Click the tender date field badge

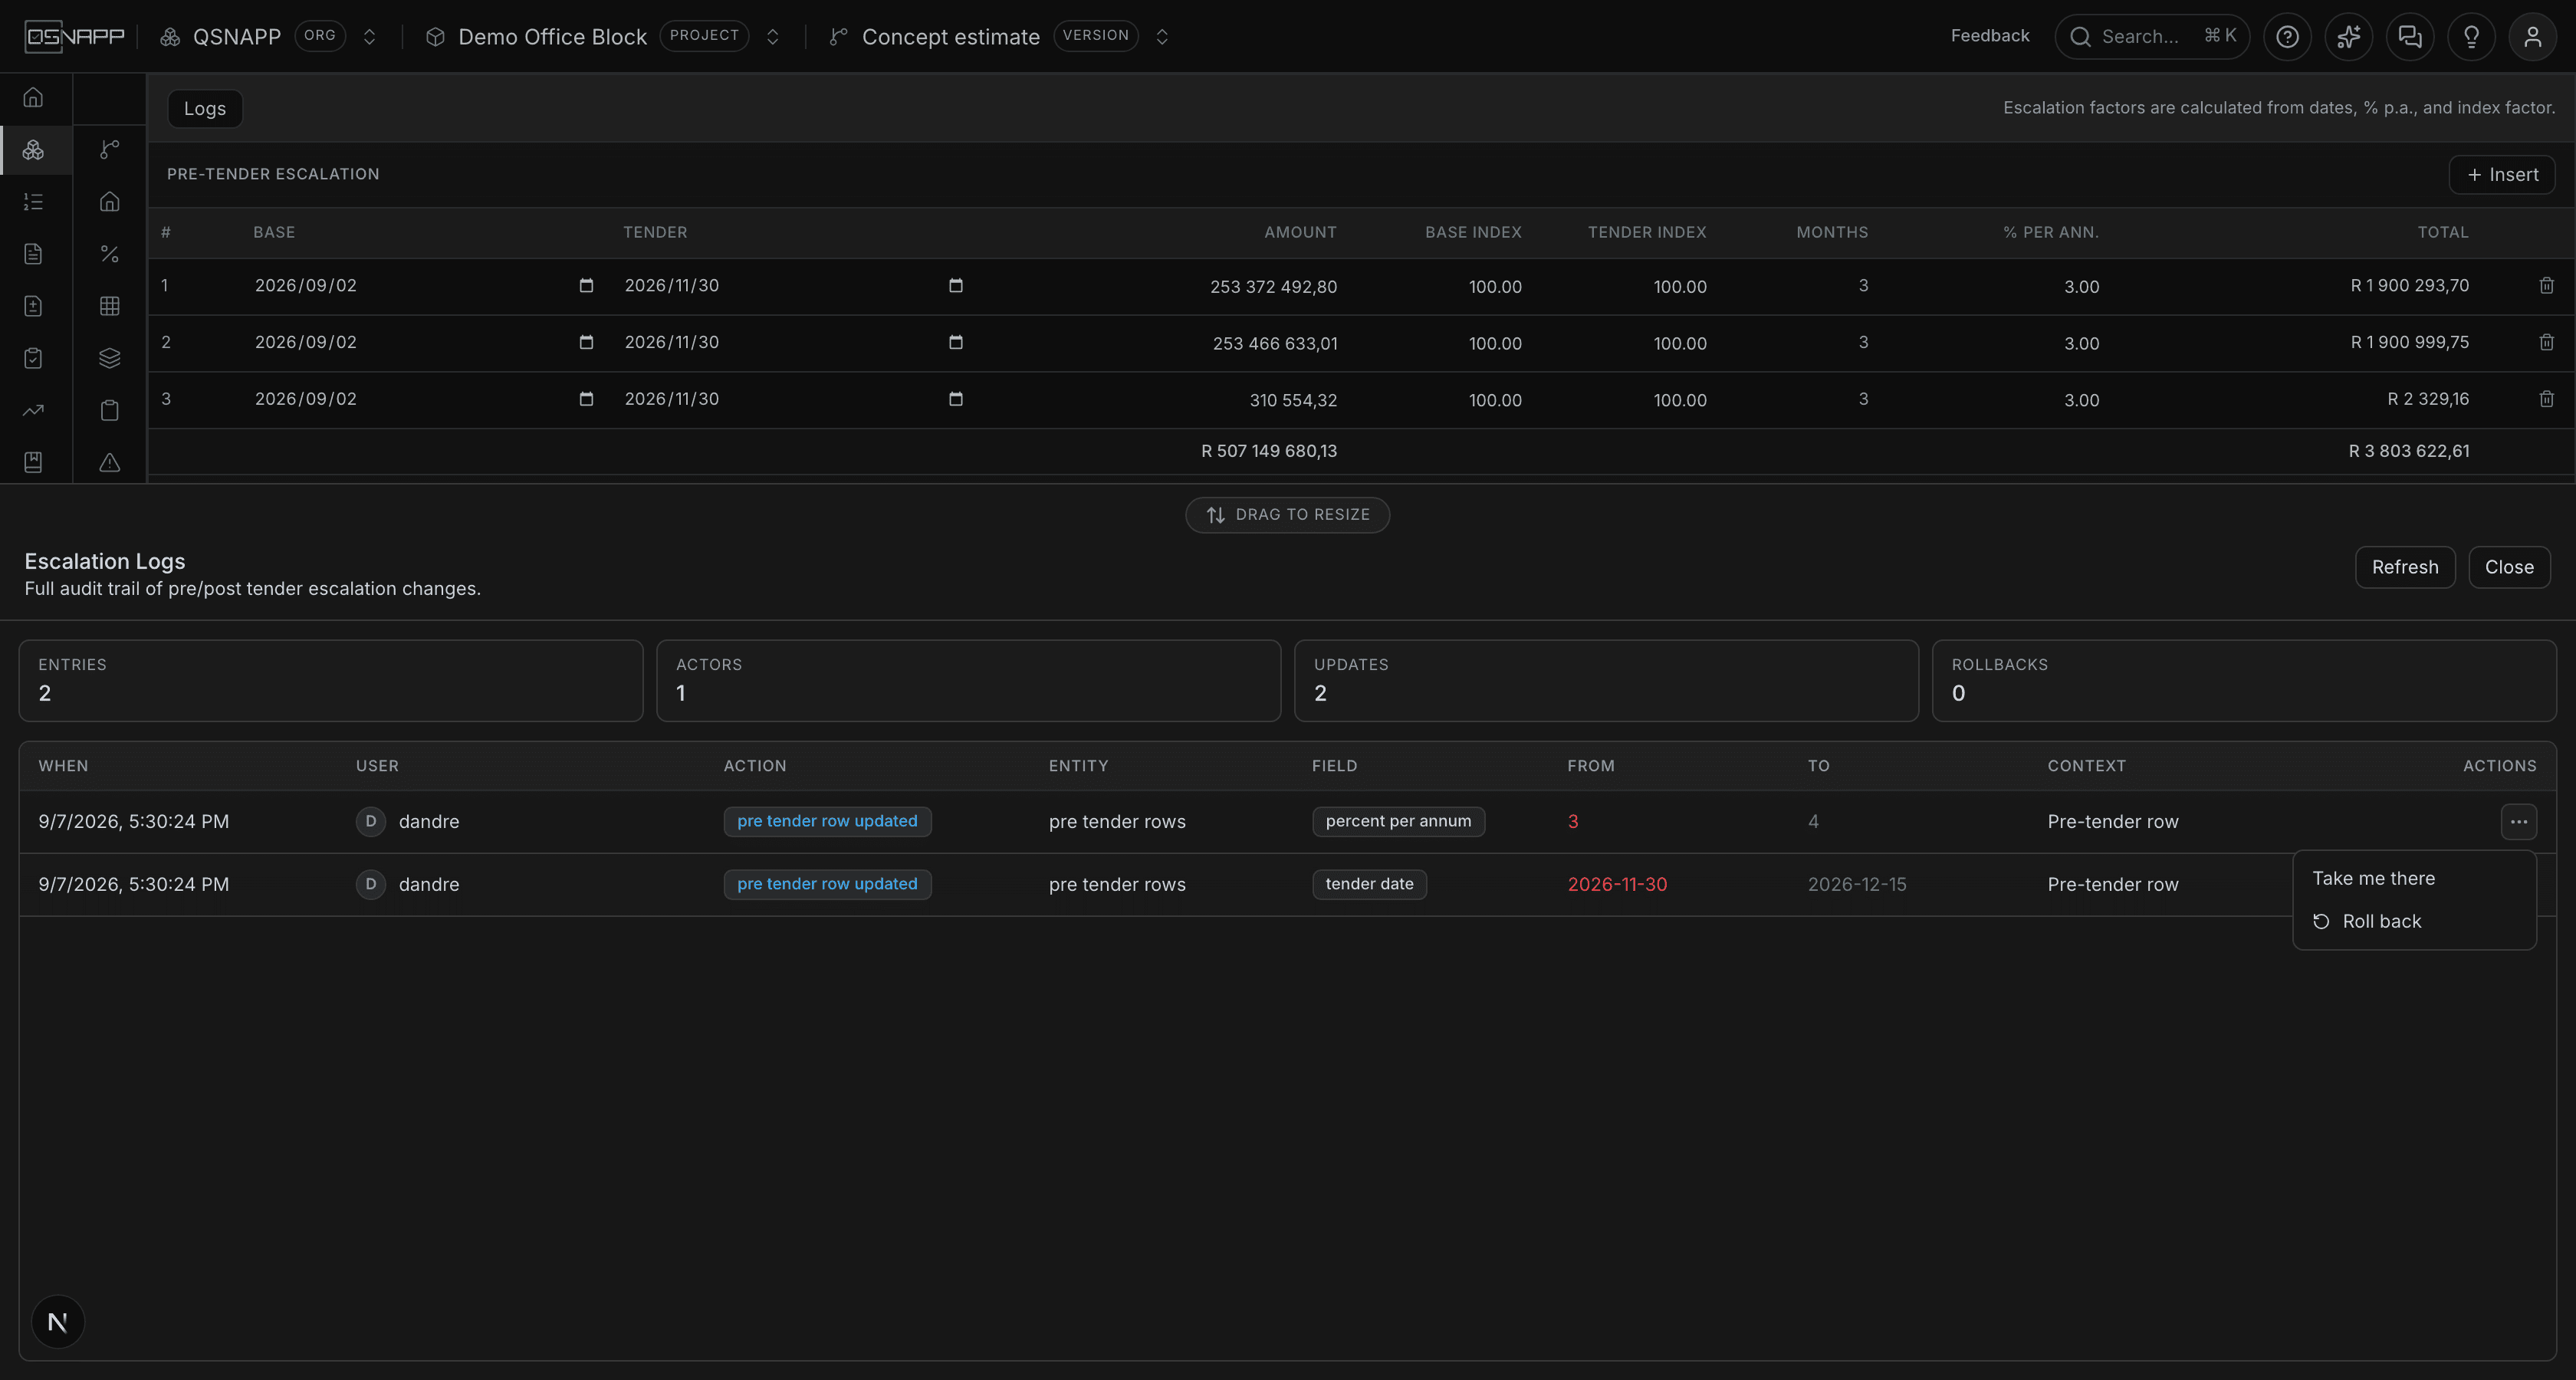pyautogui.click(x=1369, y=885)
